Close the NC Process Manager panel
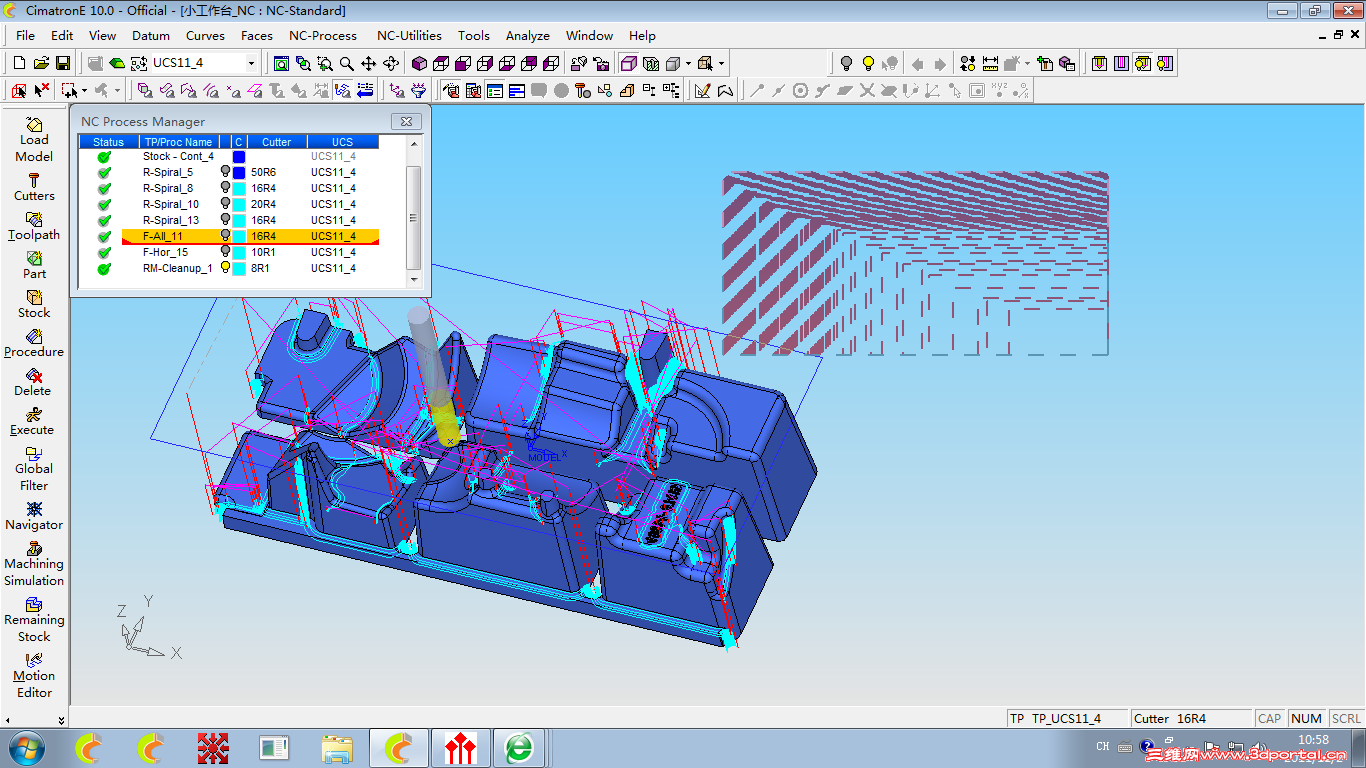 [x=406, y=121]
